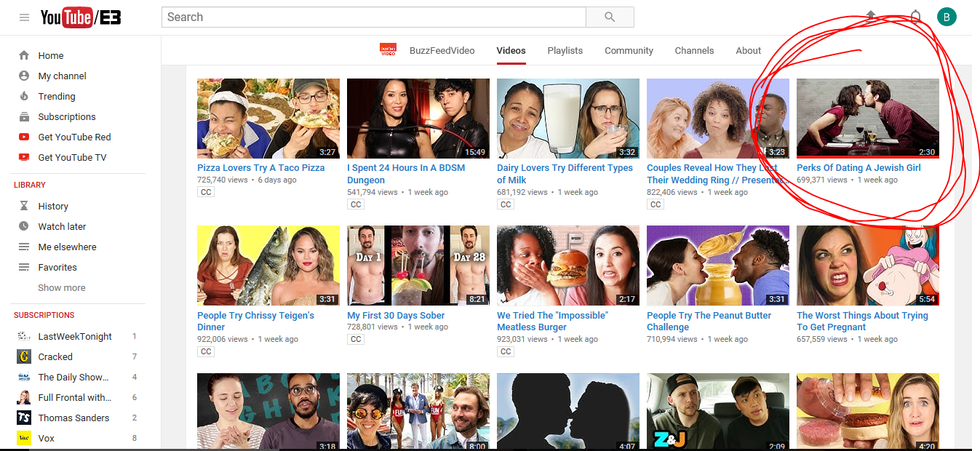Image resolution: width=980 pixels, height=451 pixels.
Task: Click the taco pizza video thumbnail
Action: (x=268, y=118)
